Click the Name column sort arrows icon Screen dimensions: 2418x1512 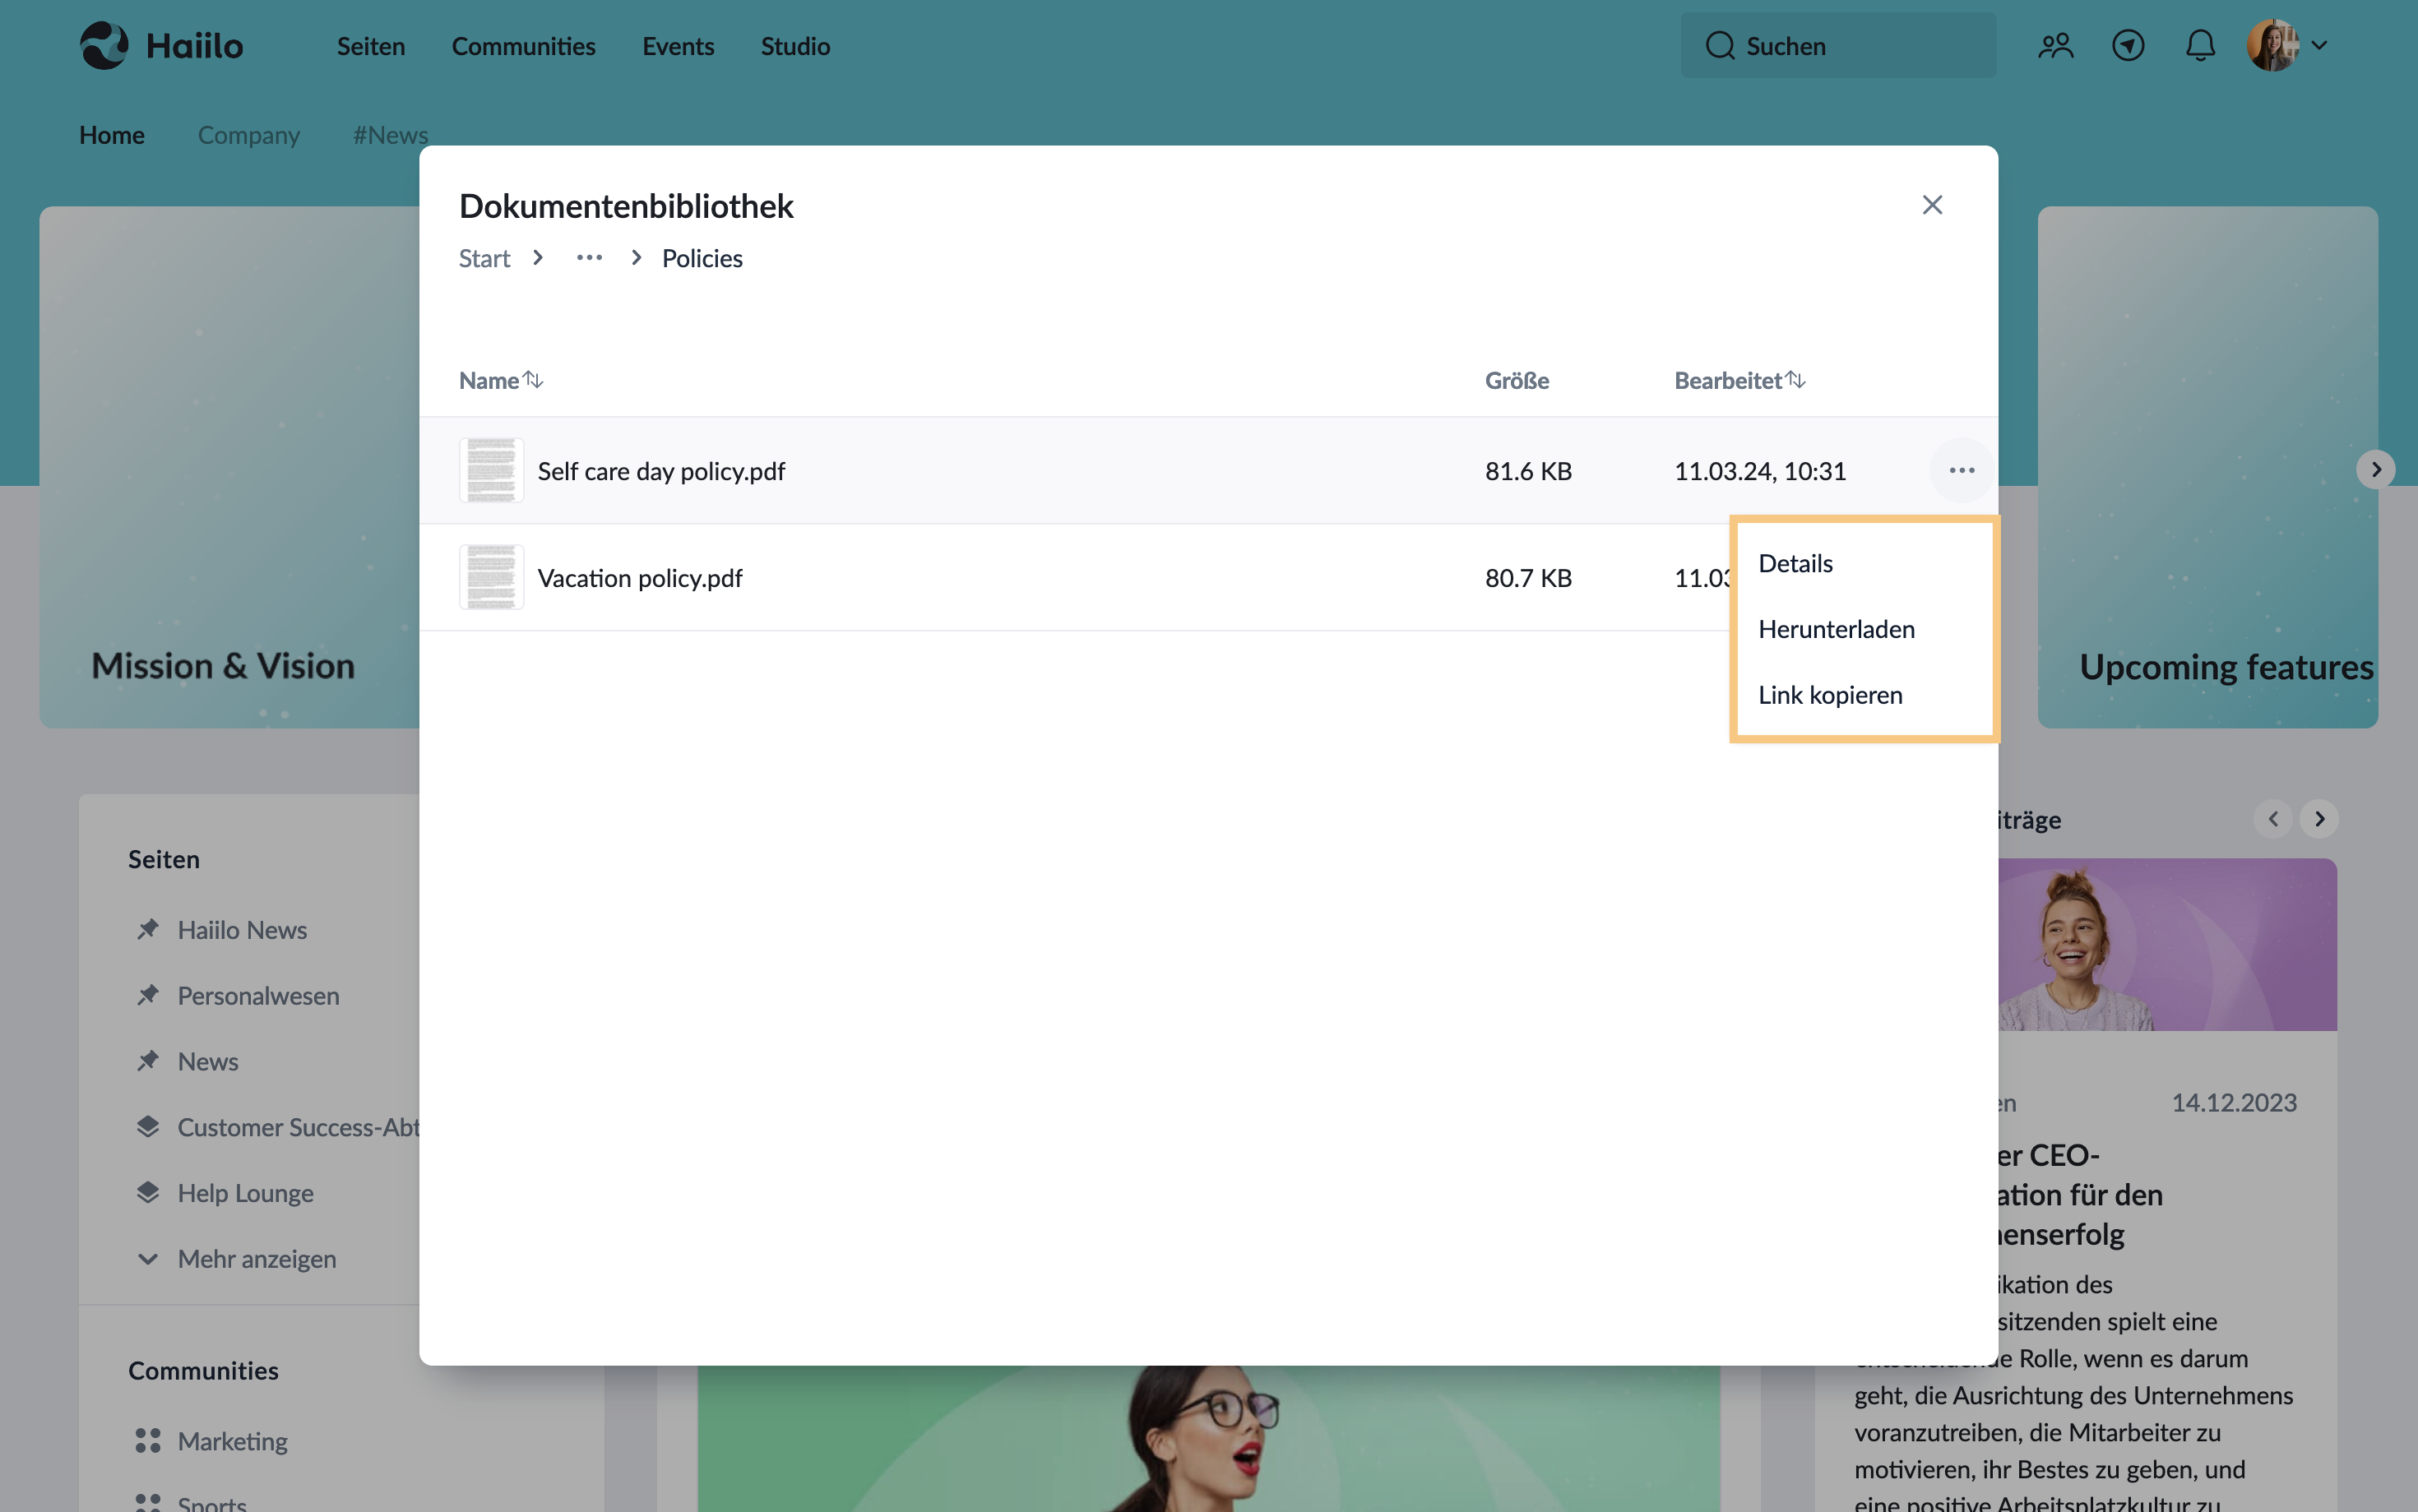click(x=533, y=379)
